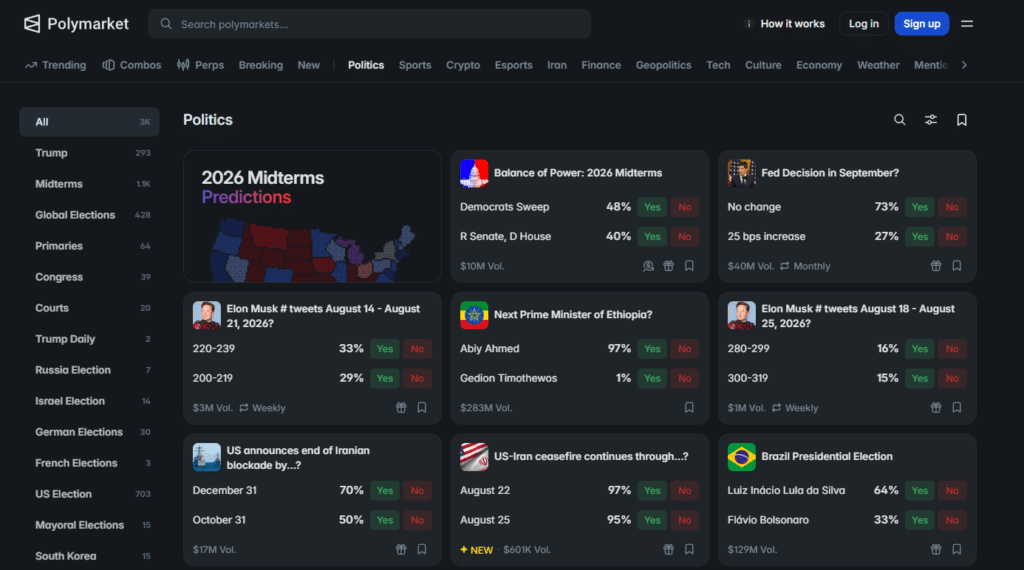Click the bookmark icon beside Politics heading
Image resolution: width=1024 pixels, height=570 pixels.
(962, 120)
